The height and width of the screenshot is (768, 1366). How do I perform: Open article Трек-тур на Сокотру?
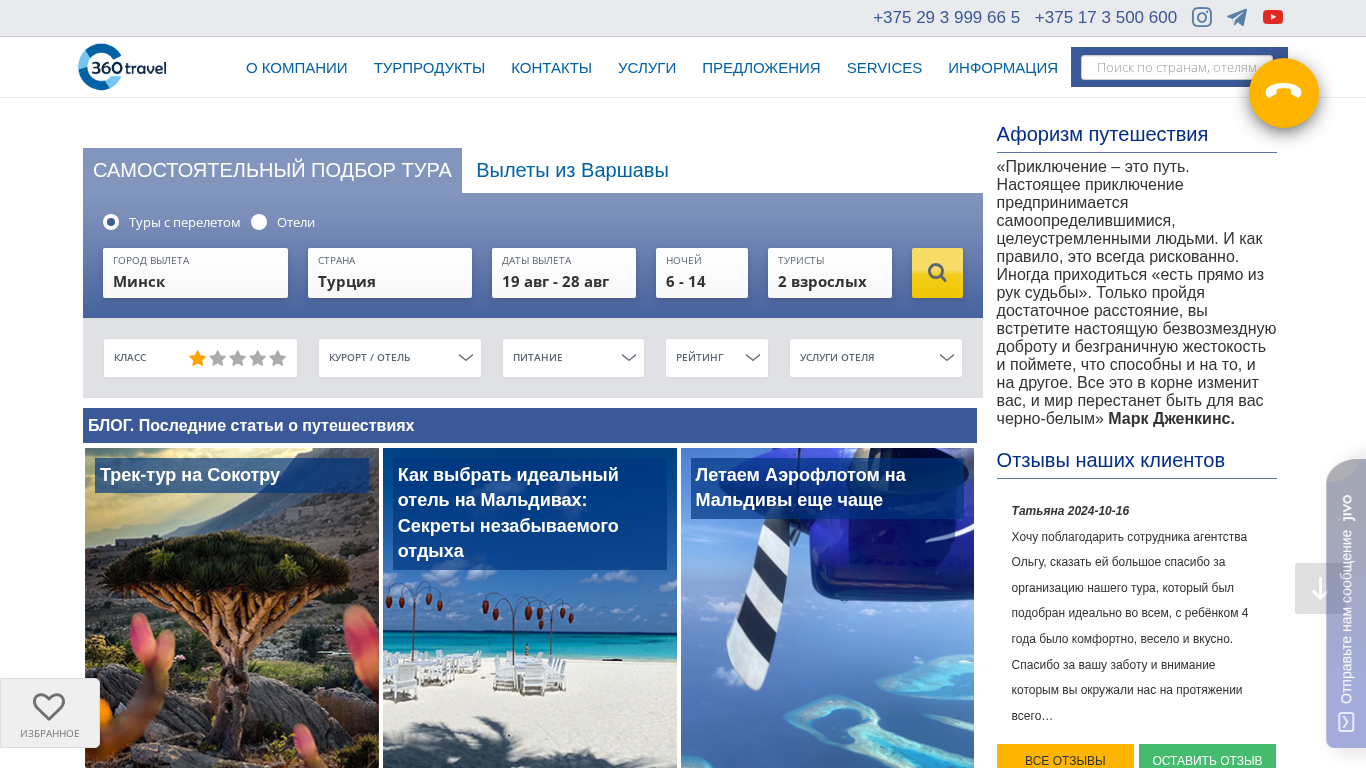click(190, 475)
